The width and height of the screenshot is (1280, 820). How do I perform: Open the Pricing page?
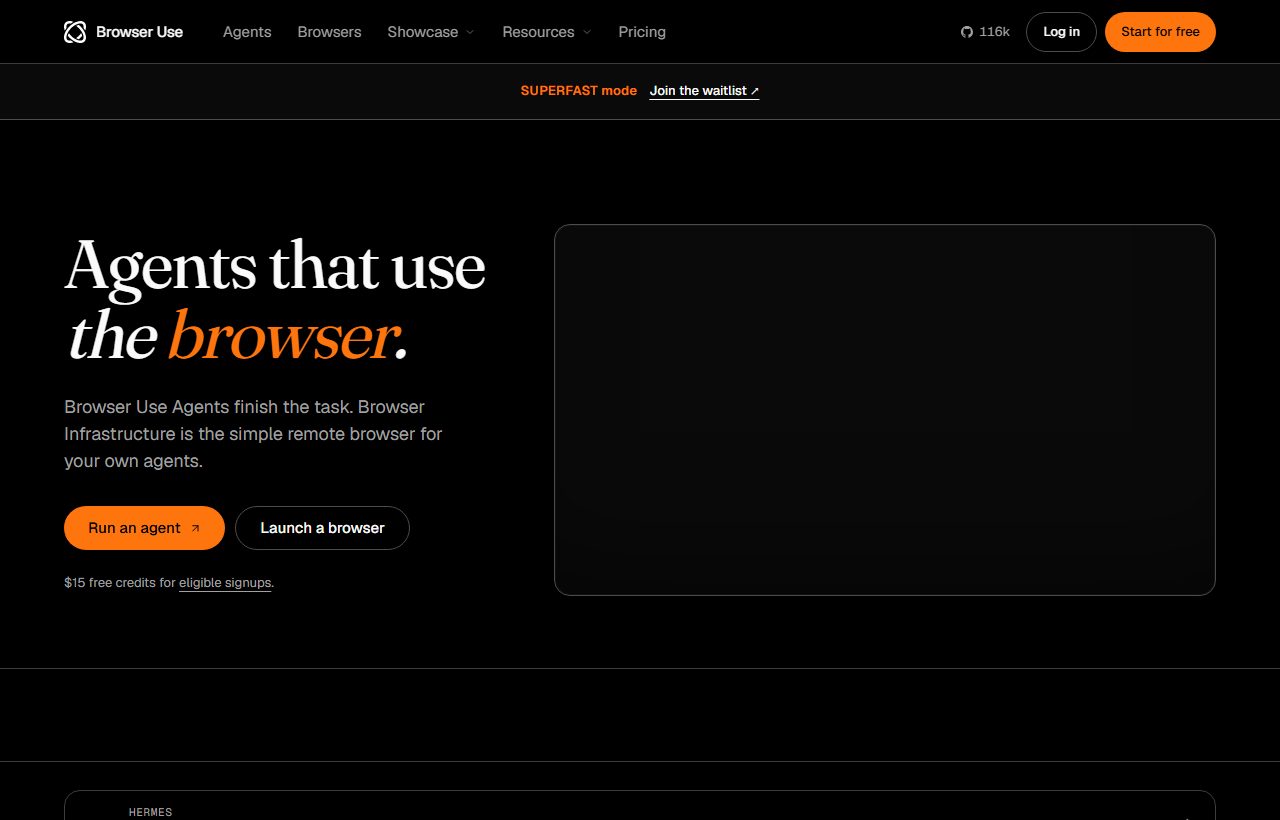tap(642, 32)
